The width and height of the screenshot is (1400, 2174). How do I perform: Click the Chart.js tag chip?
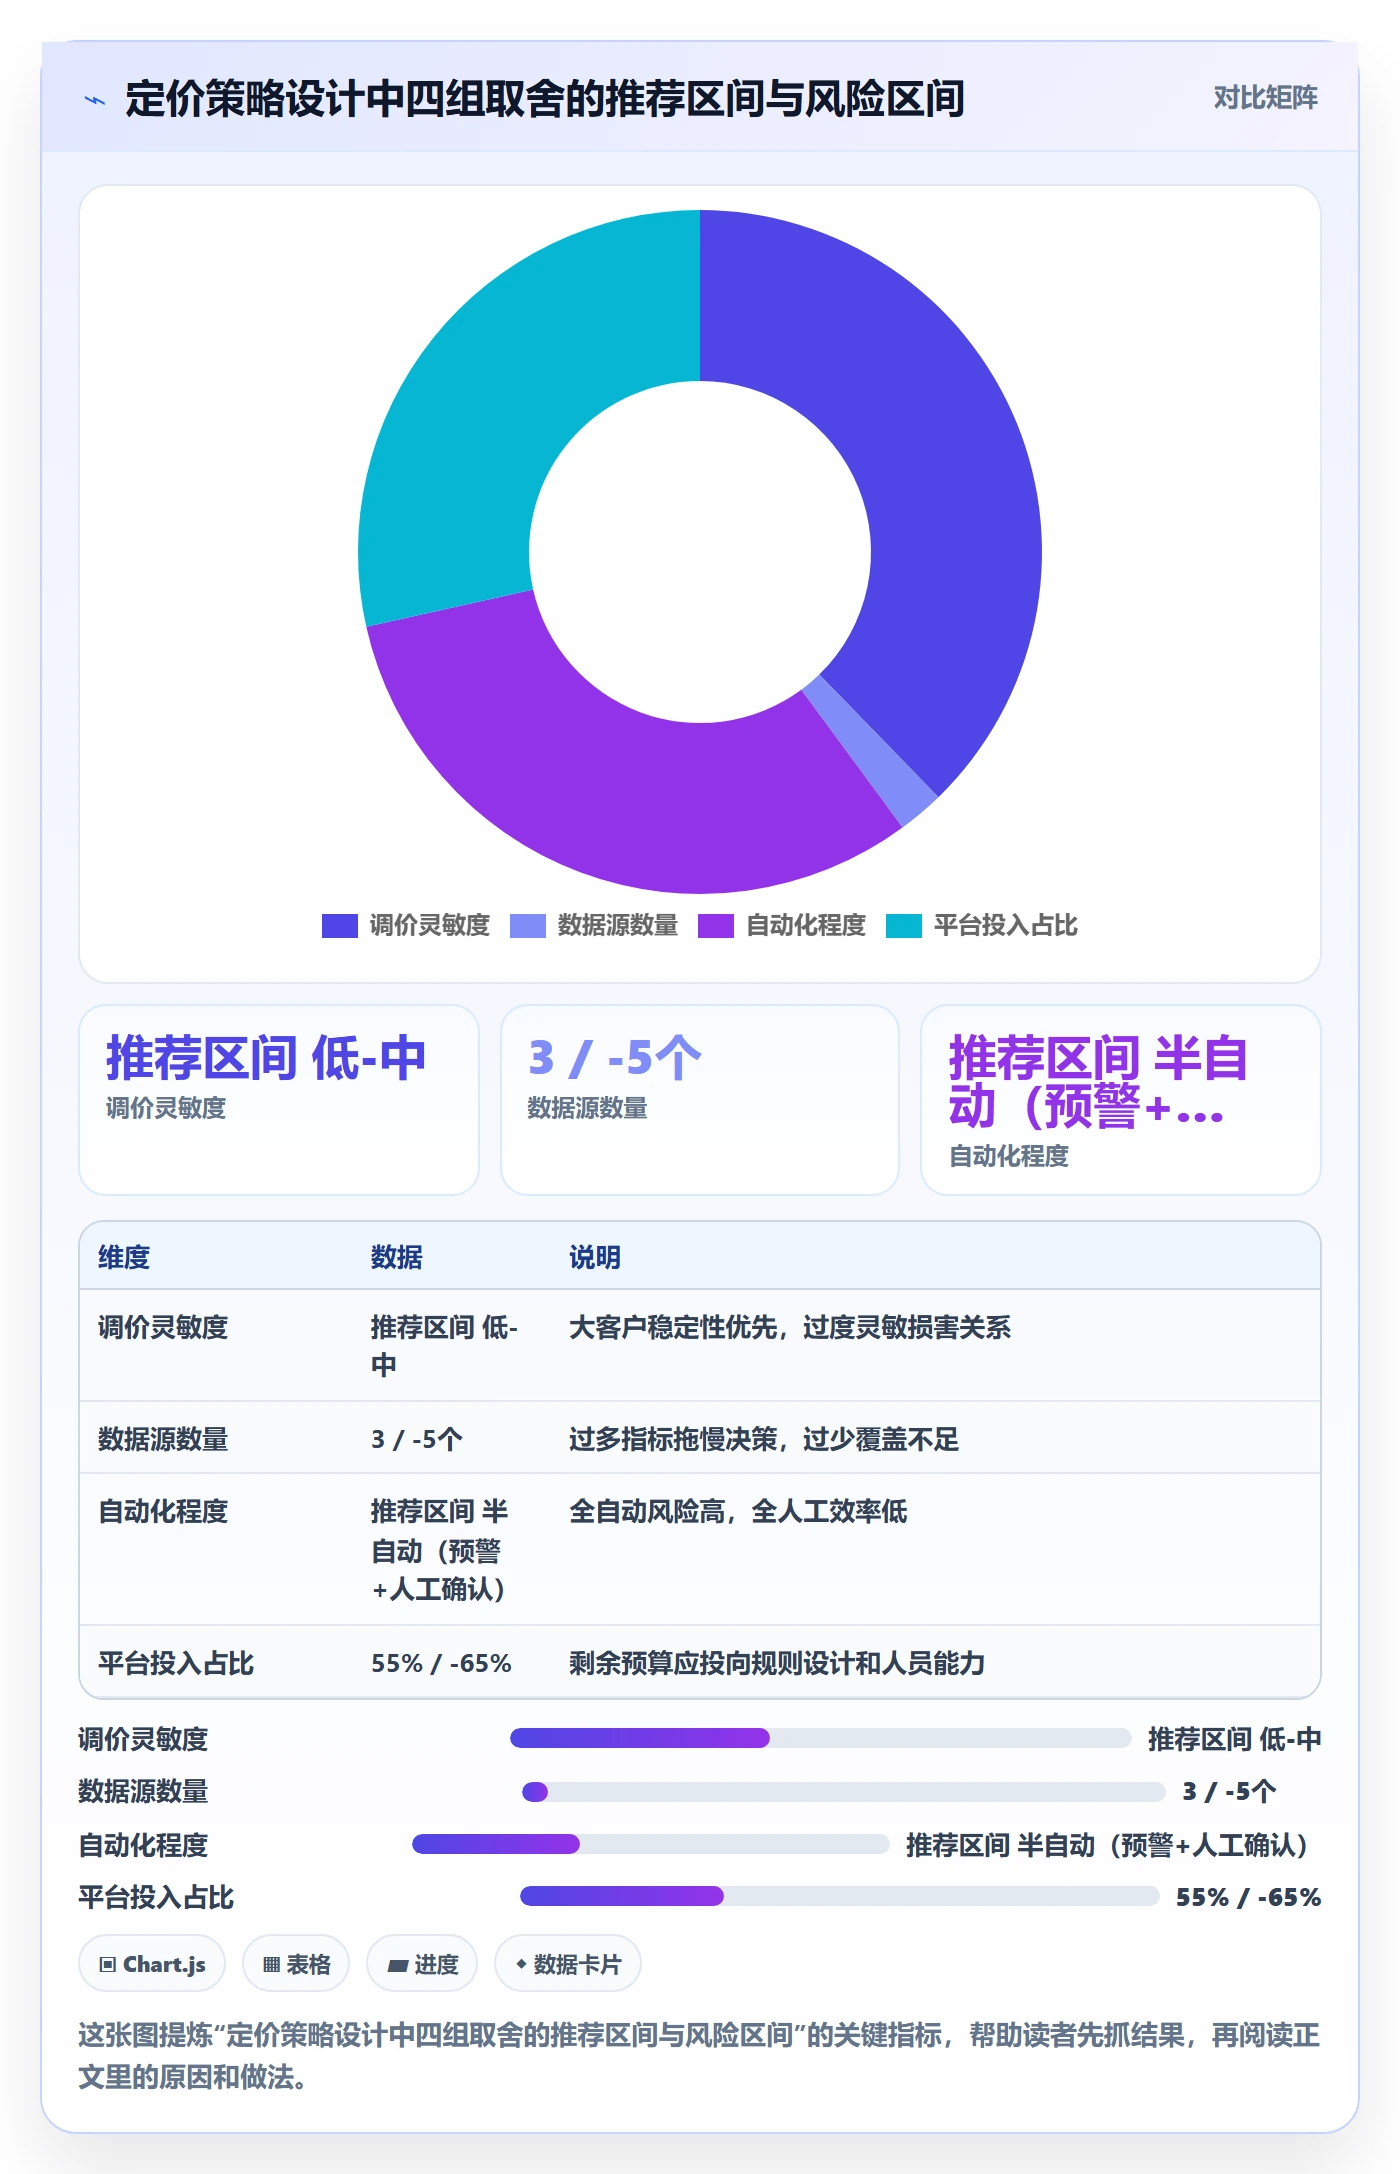point(152,1964)
